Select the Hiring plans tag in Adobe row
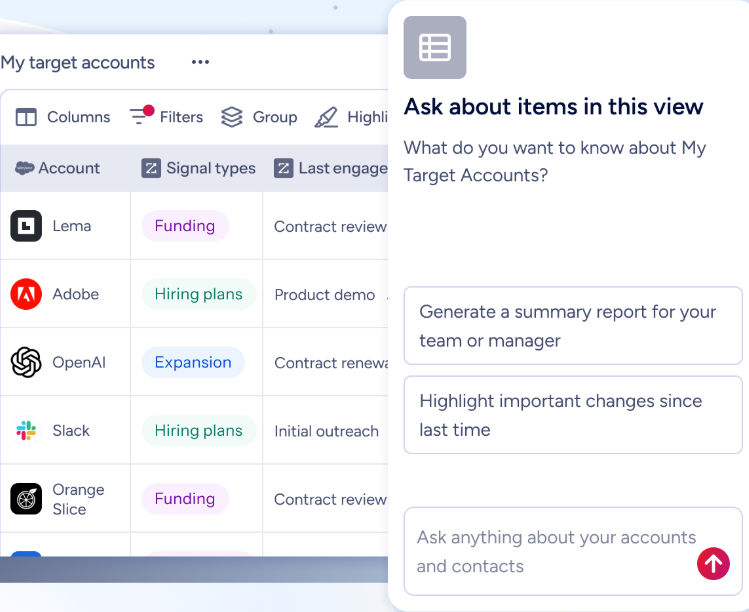Screen dimensions: 749x612 pyautogui.click(x=199, y=294)
